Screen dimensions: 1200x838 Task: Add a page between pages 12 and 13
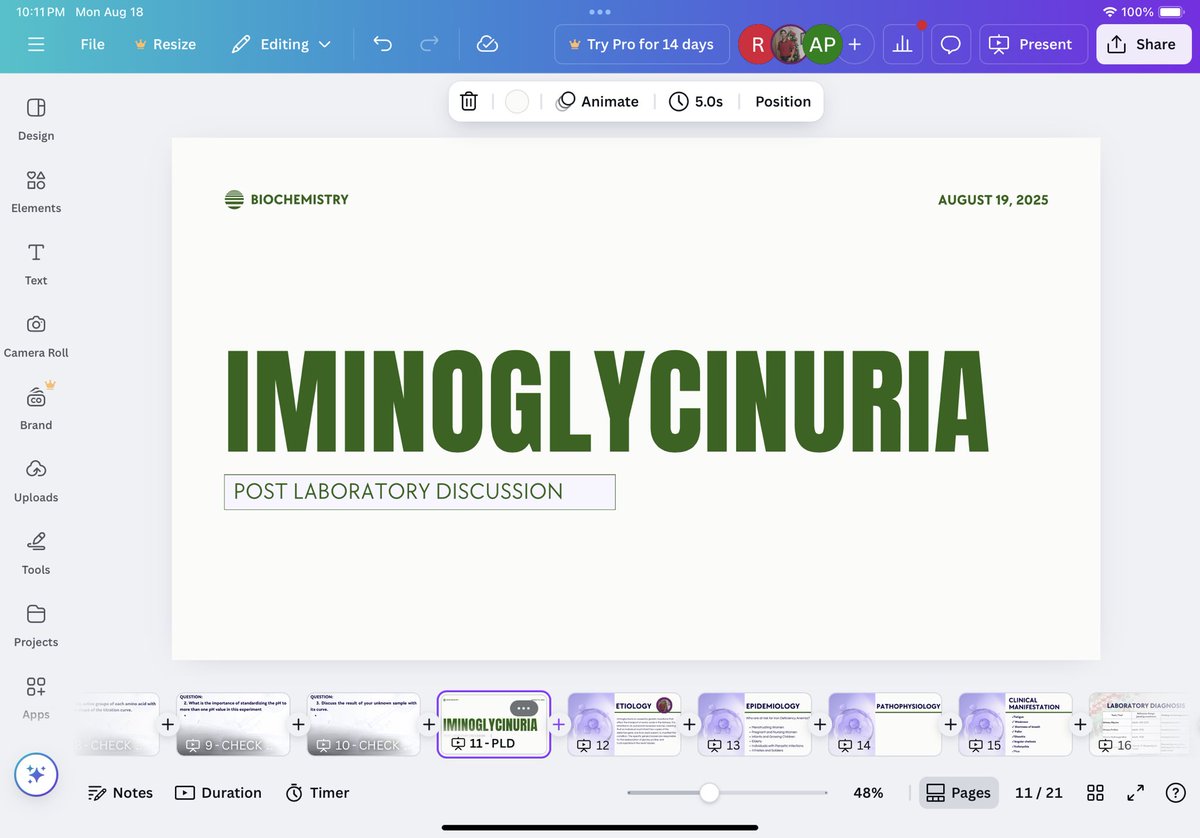click(x=689, y=724)
